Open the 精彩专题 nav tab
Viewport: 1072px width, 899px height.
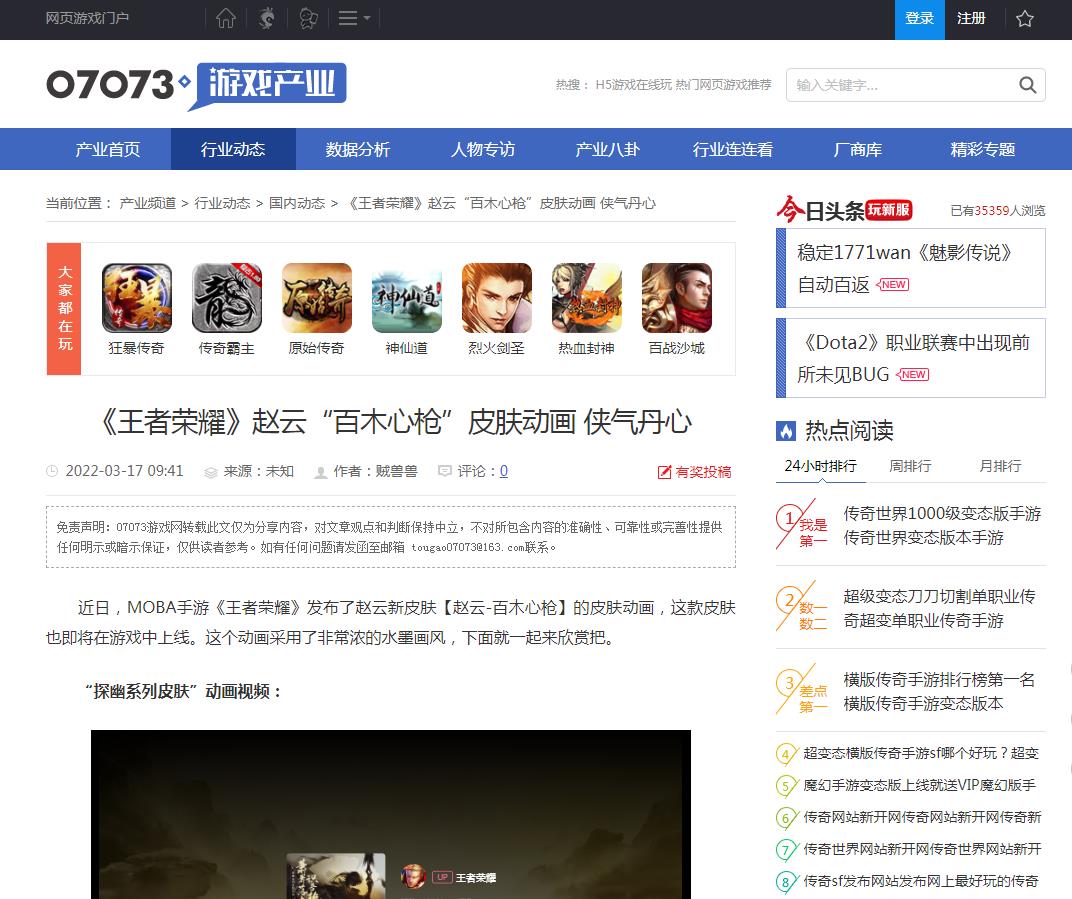pos(983,149)
